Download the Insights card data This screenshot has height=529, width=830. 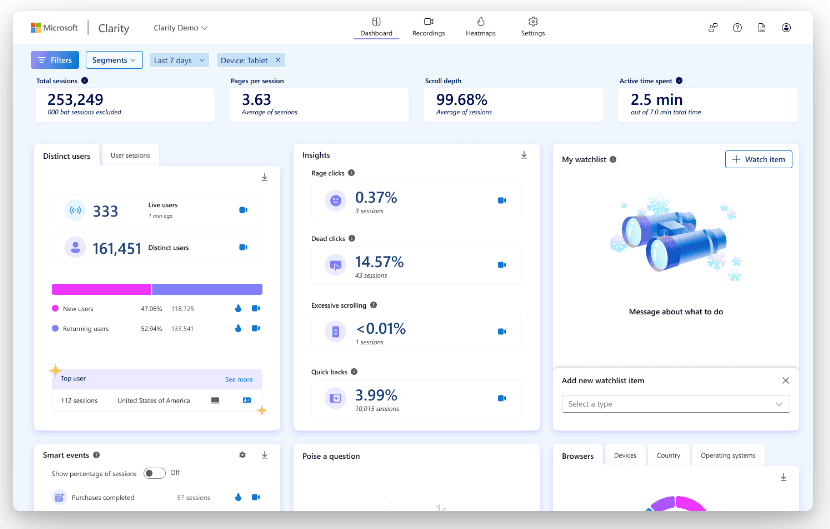(x=524, y=155)
